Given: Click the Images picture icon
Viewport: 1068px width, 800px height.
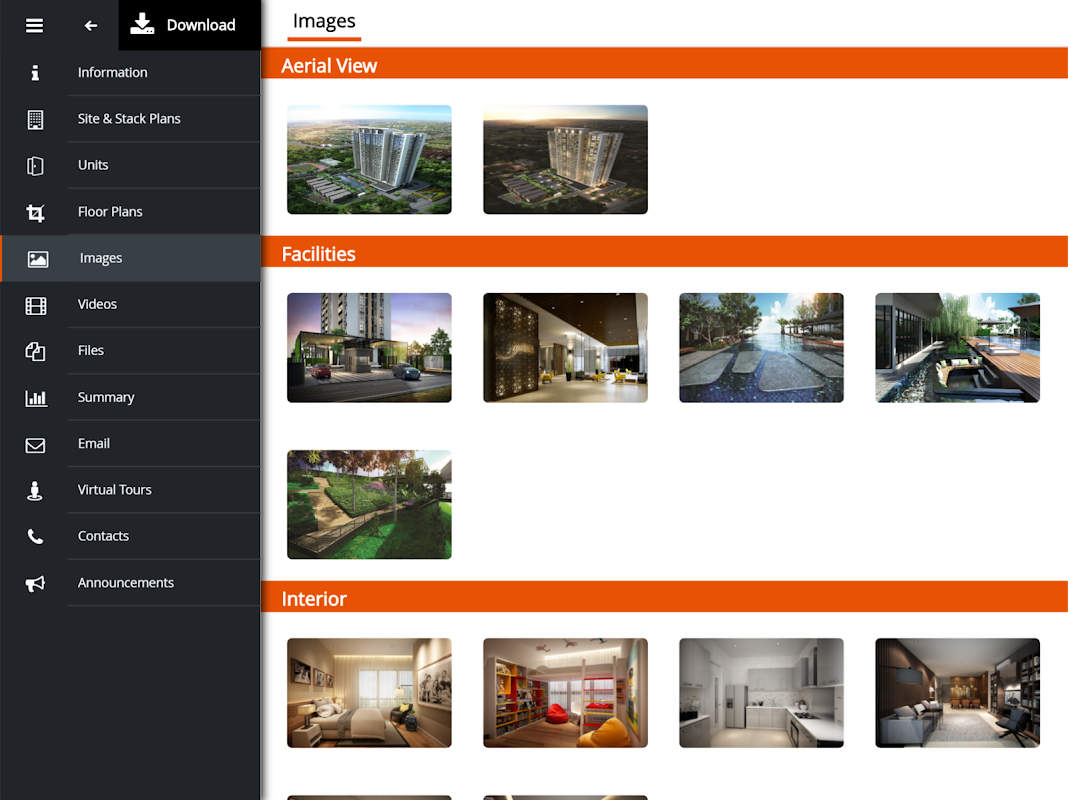Looking at the screenshot, I should tap(37, 259).
